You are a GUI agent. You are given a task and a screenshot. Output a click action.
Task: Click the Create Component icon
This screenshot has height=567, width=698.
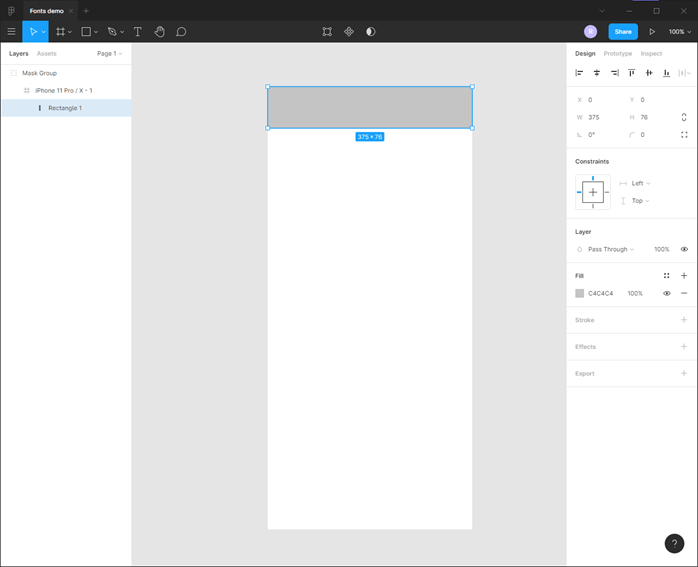(x=349, y=32)
